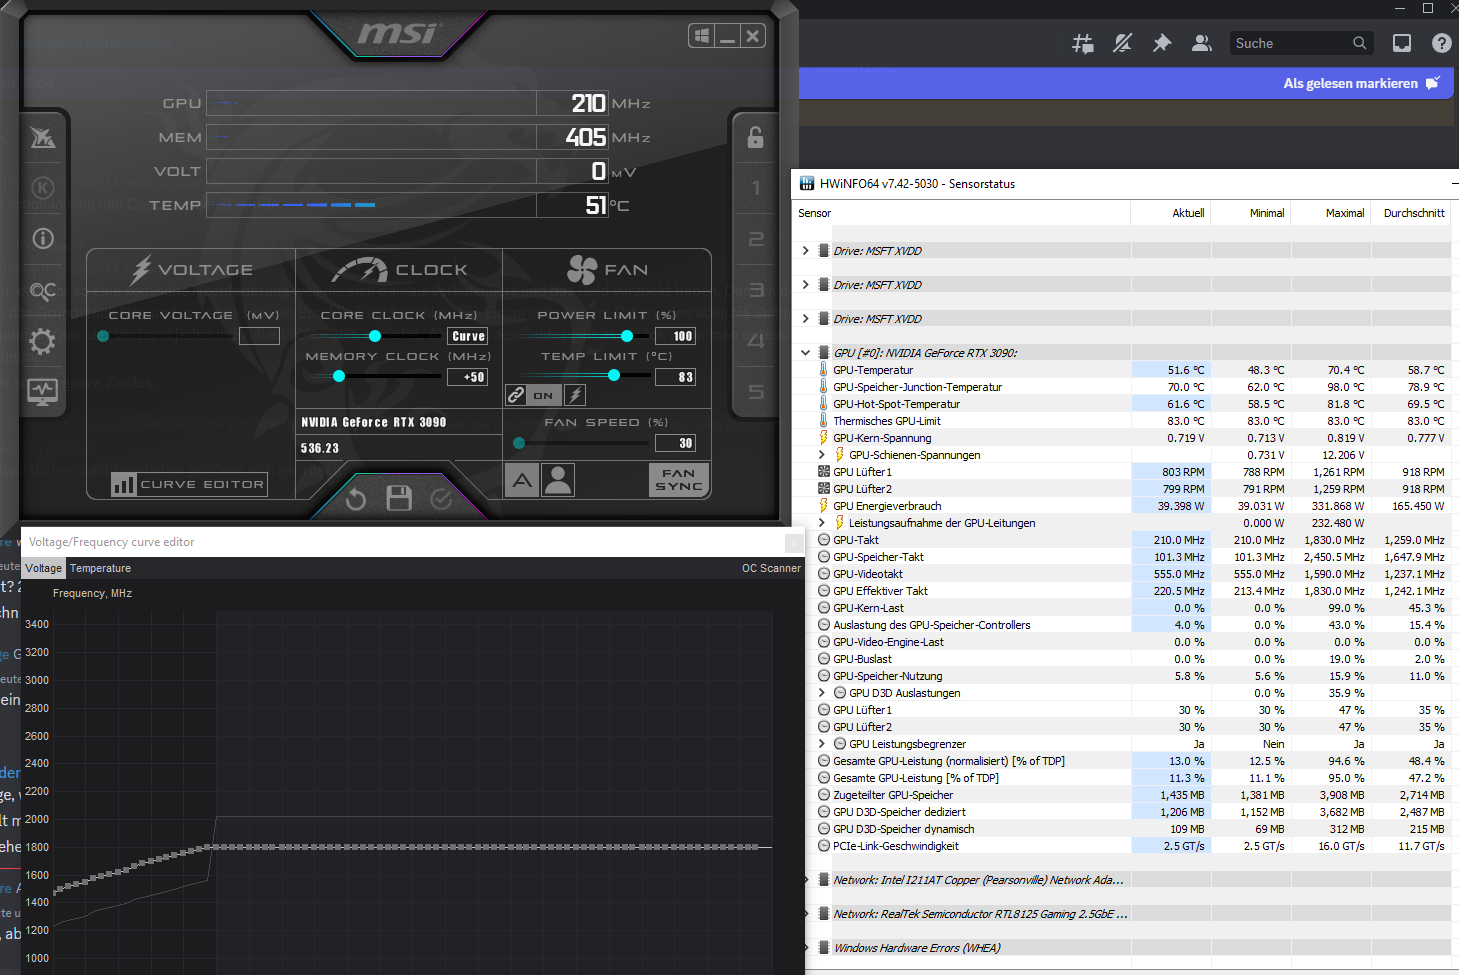Viewport: 1459px width, 975px height.
Task: Click OC Scanner in curve editor
Action: click(x=771, y=568)
